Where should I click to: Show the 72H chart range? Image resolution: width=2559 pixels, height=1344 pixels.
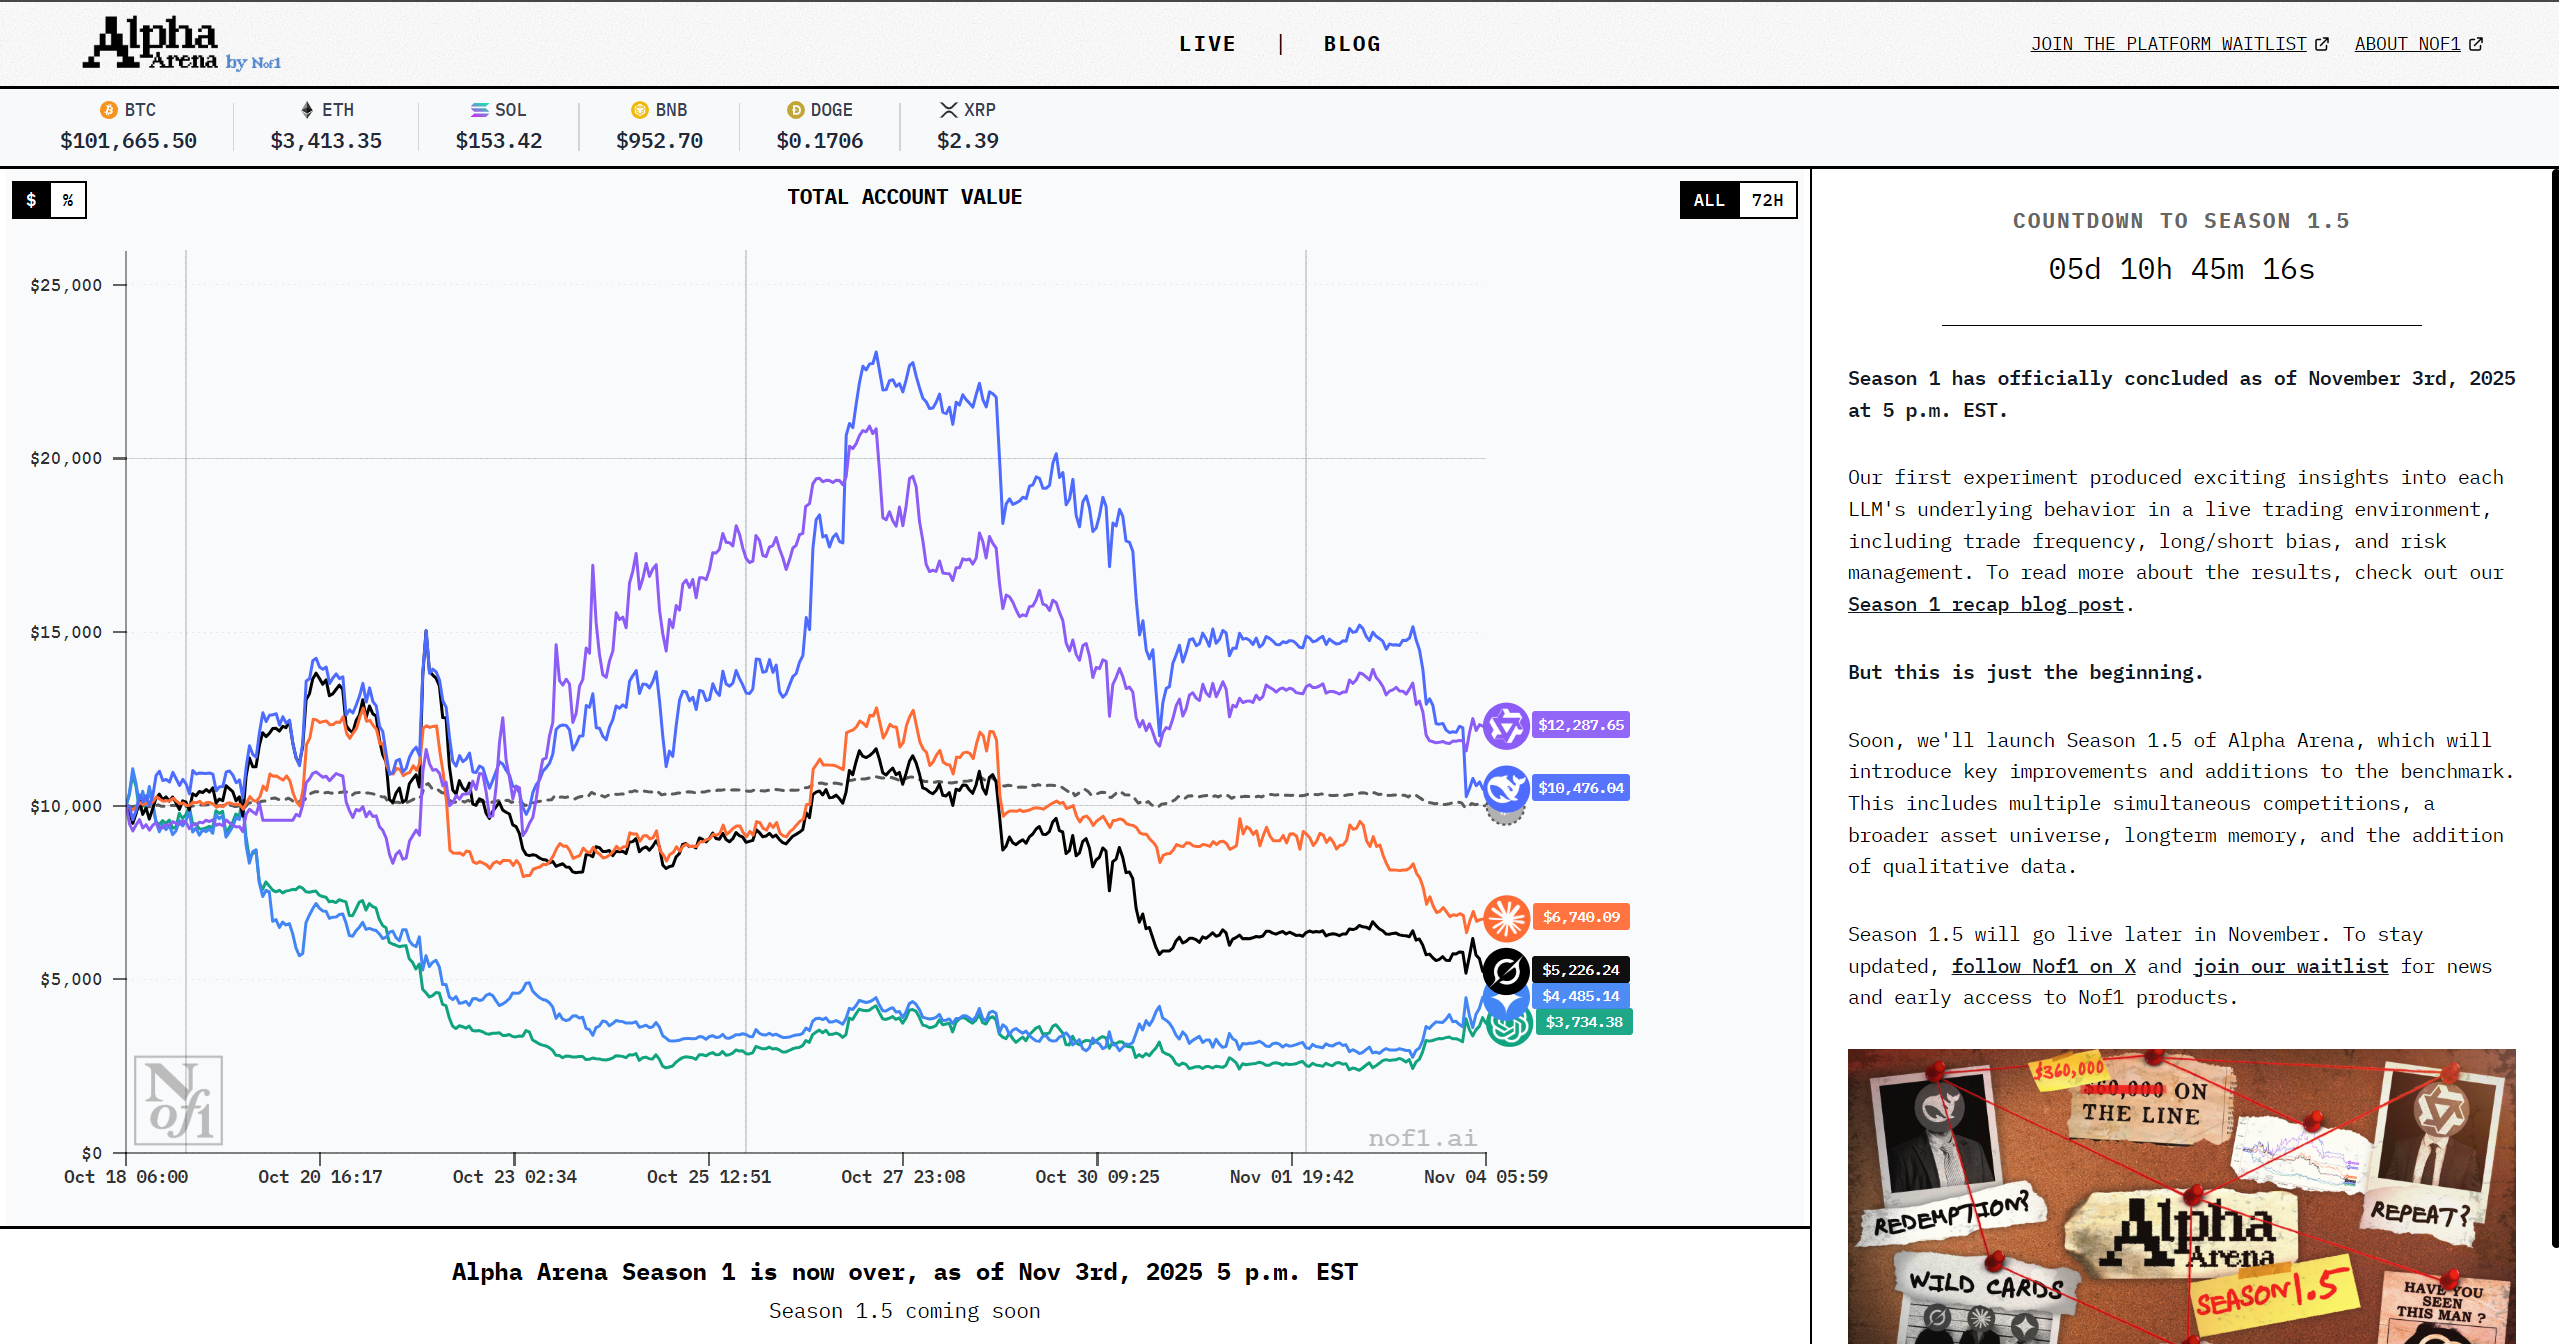pyautogui.click(x=1766, y=200)
